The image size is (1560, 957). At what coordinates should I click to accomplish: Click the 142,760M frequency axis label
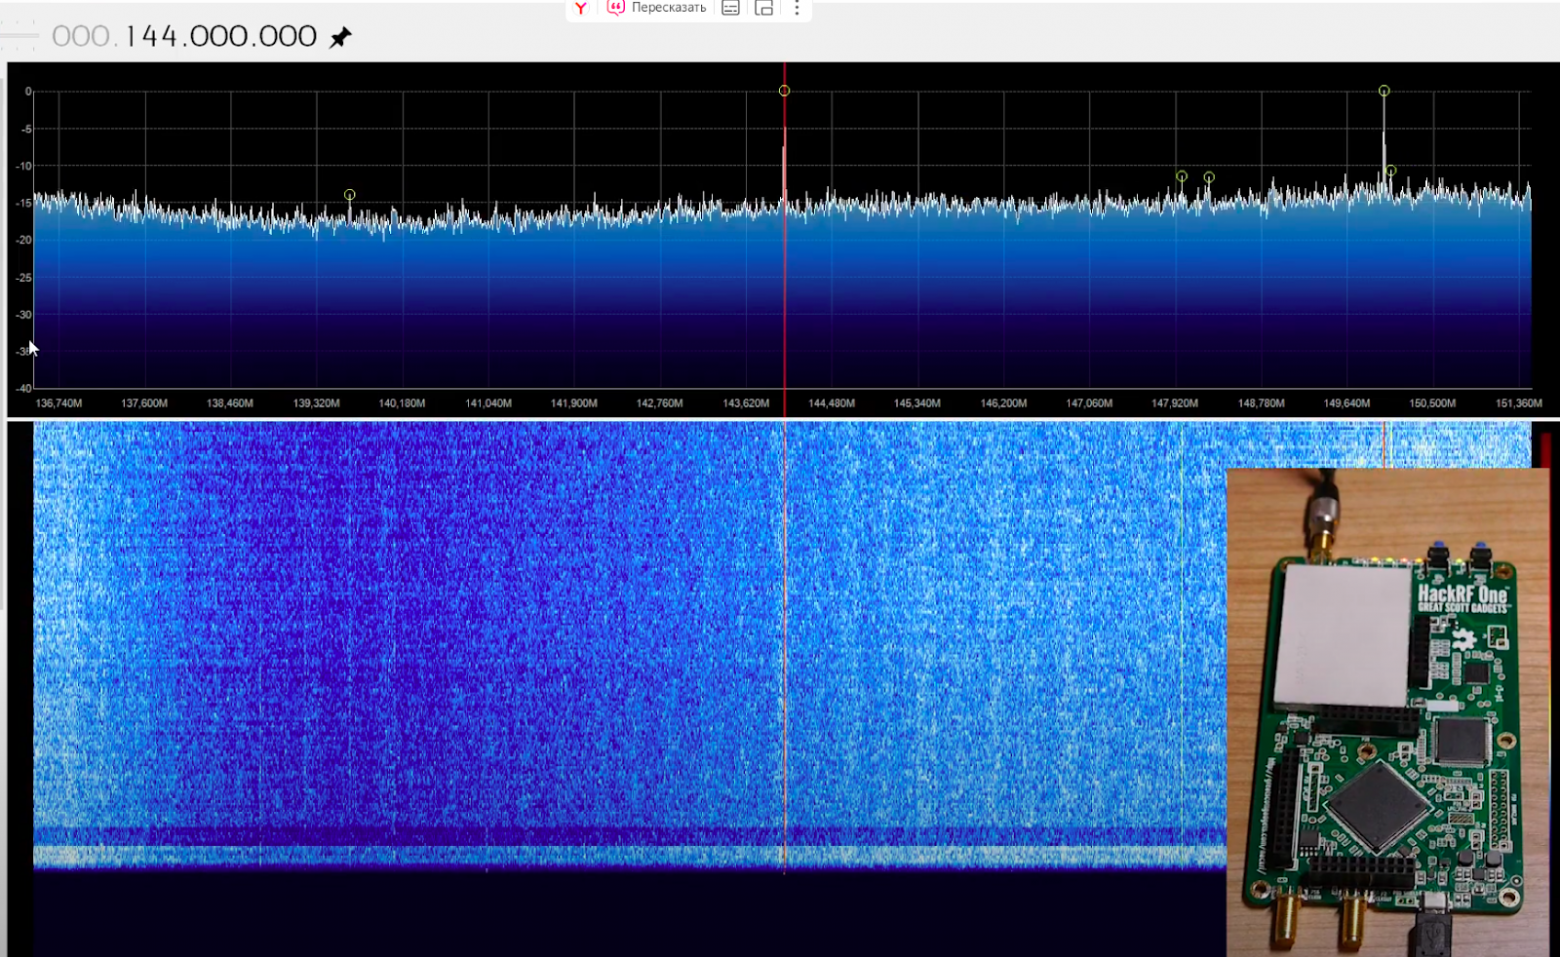click(660, 403)
